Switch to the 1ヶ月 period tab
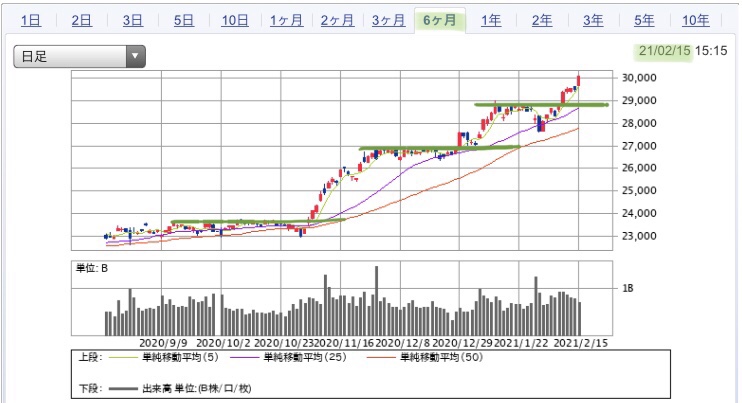Image resolution: width=742 pixels, height=403 pixels. (286, 20)
